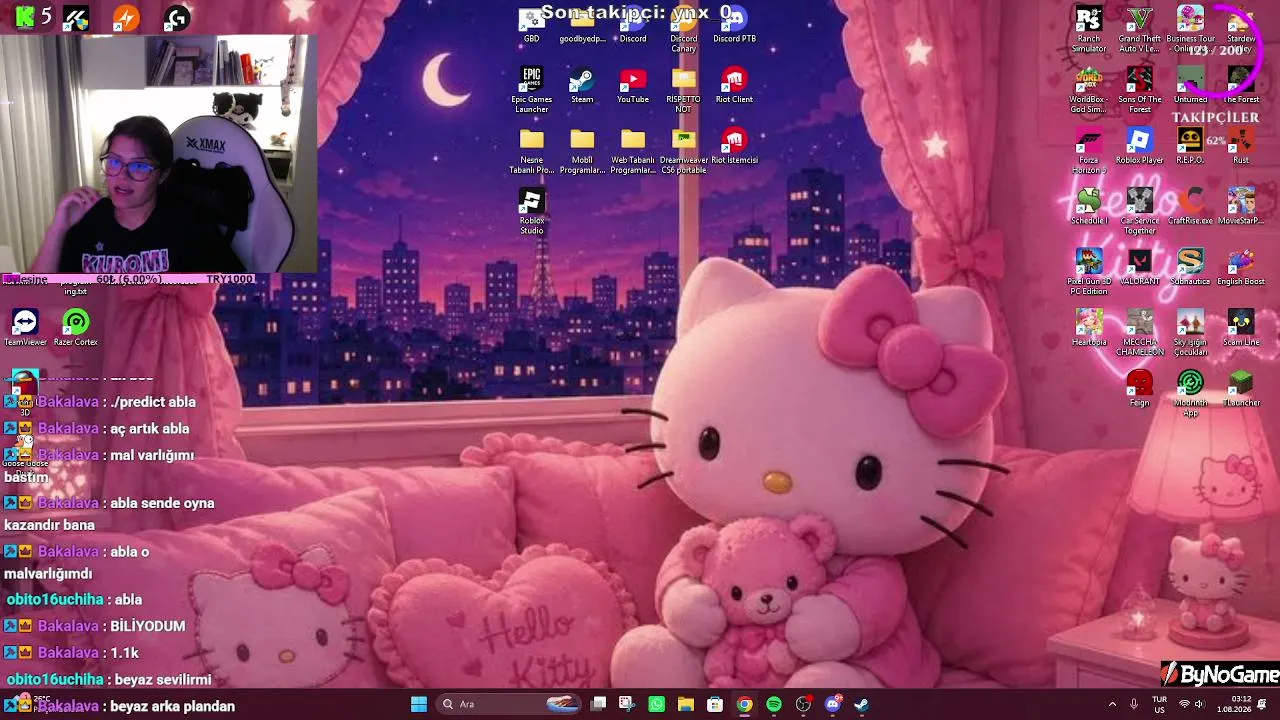Image resolution: width=1280 pixels, height=720 pixels.
Task: Select the Car Service Together shortcut
Action: point(1140,212)
